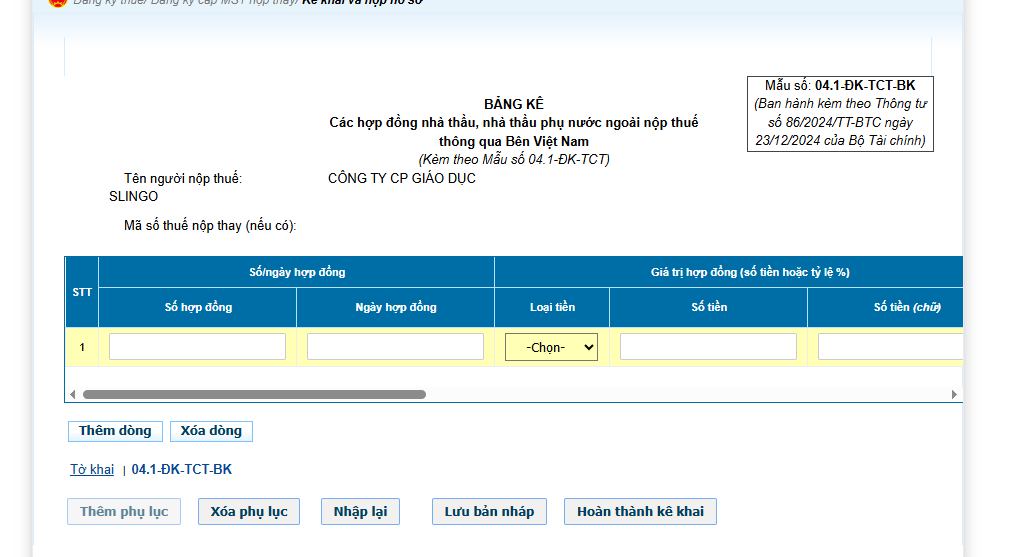Click the national emblem icon in the header
Viewport: 1011px width, 557px height.
click(x=57, y=3)
